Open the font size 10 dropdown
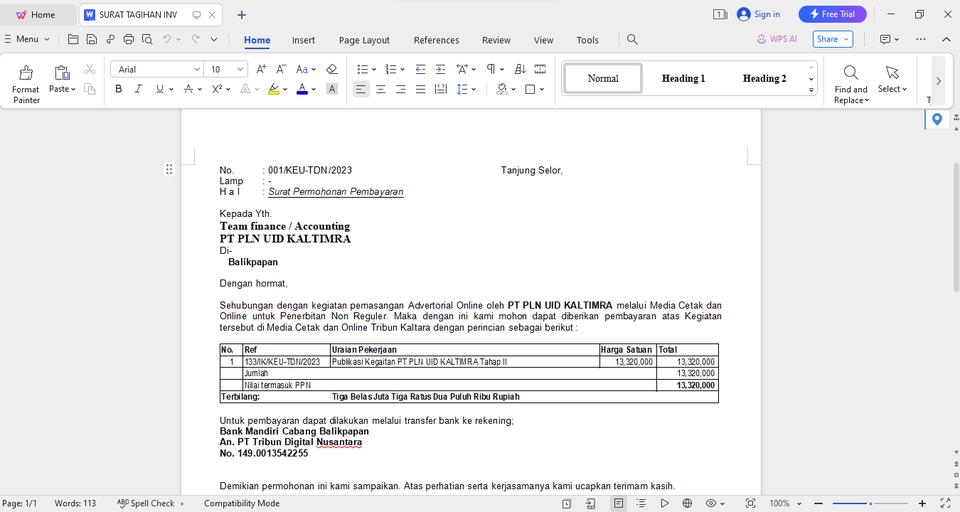Image resolution: width=960 pixels, height=512 pixels. click(240, 69)
